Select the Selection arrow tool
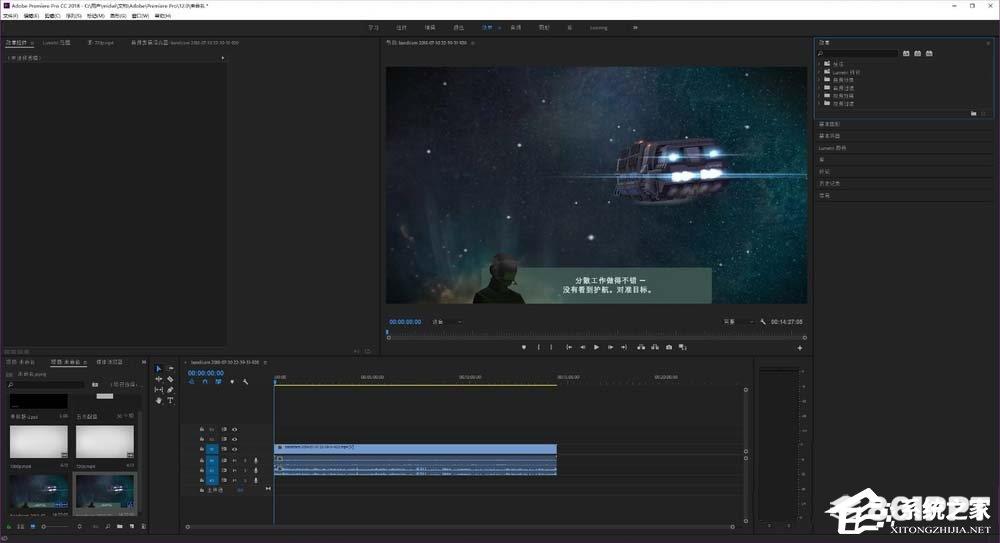 point(159,369)
